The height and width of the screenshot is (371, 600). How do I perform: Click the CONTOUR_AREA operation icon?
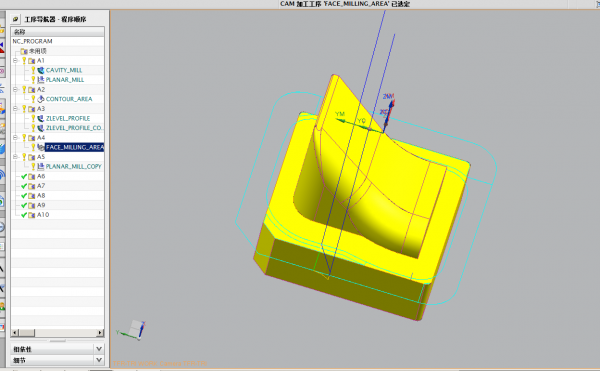pos(41,99)
